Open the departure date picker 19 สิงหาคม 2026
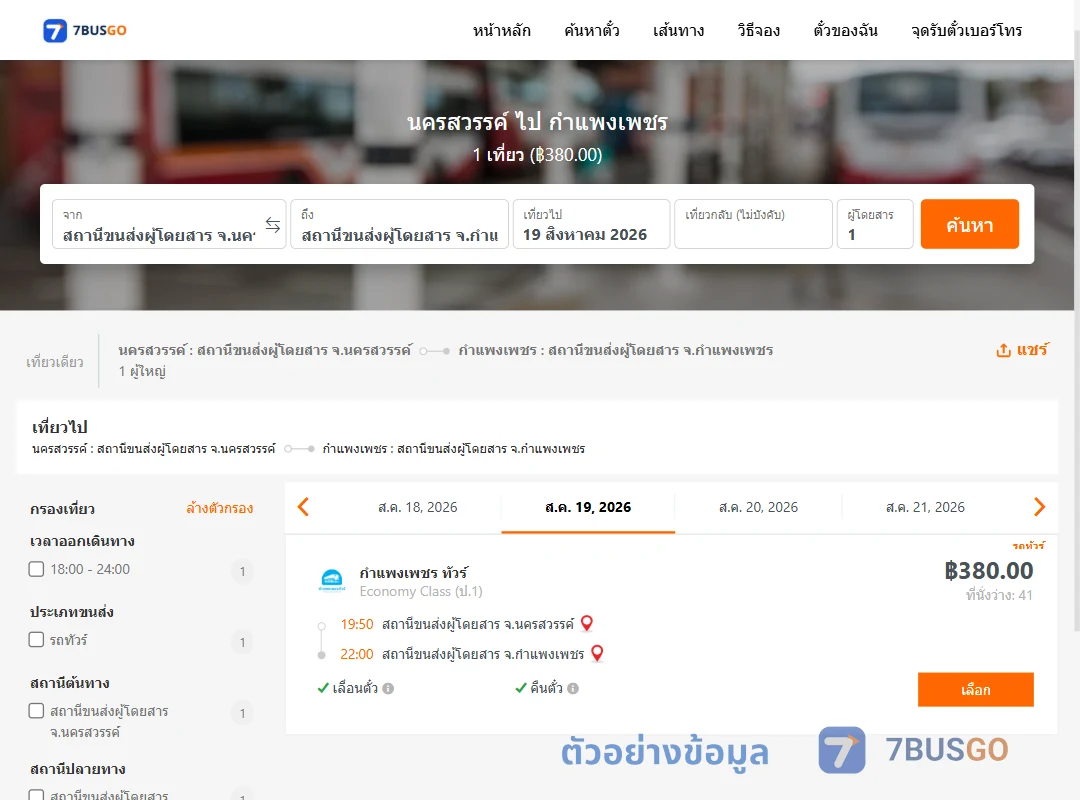The image size is (1080, 800). (592, 224)
